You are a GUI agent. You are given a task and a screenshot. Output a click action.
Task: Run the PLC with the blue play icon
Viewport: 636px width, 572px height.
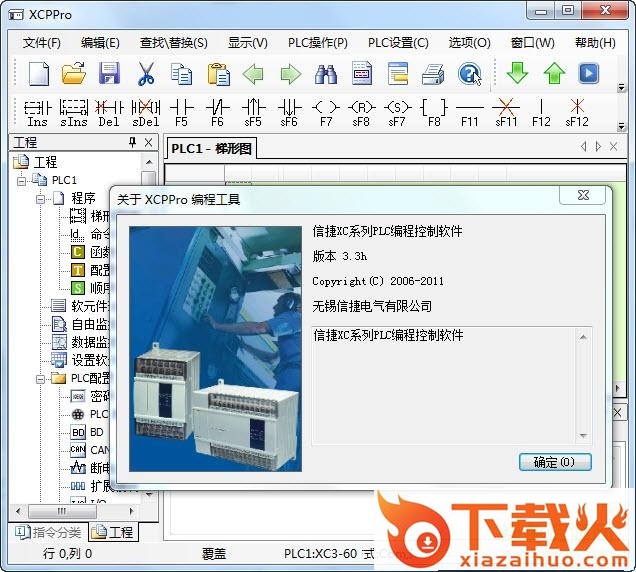589,73
